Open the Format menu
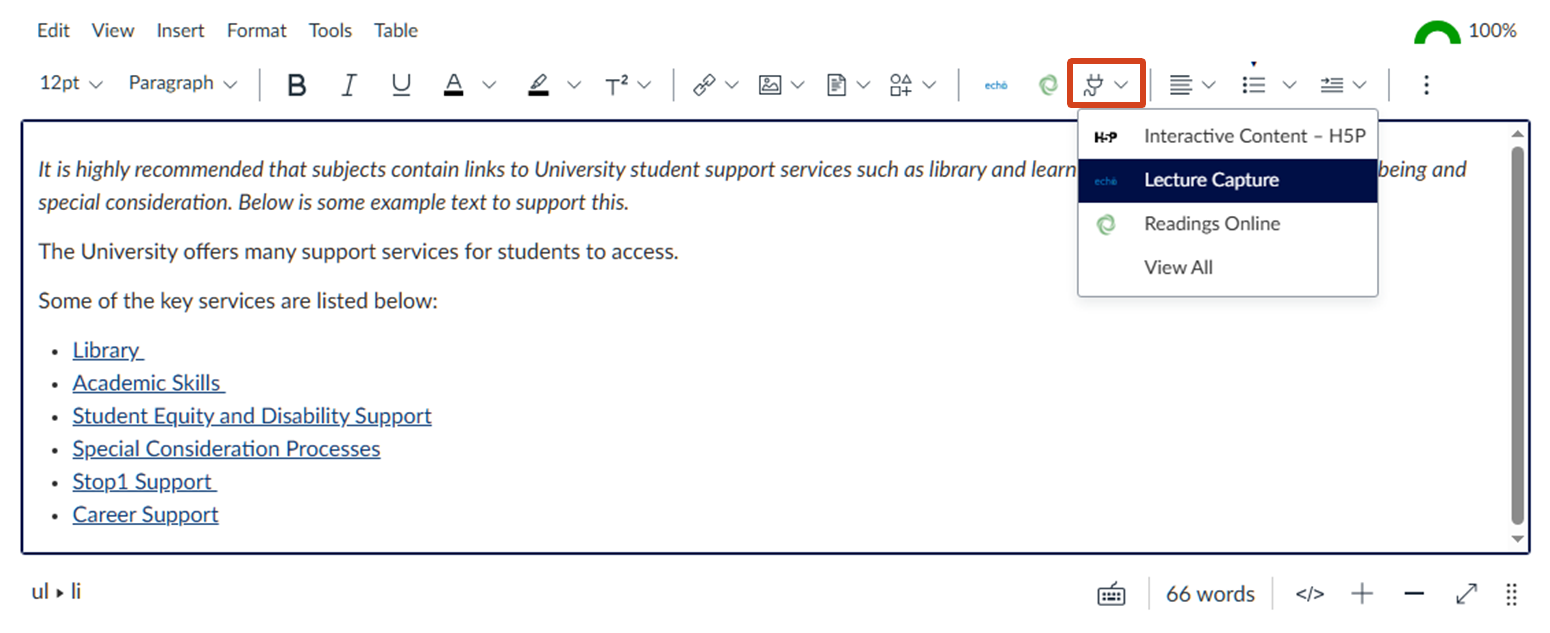The height and width of the screenshot is (633, 1550). click(x=257, y=31)
